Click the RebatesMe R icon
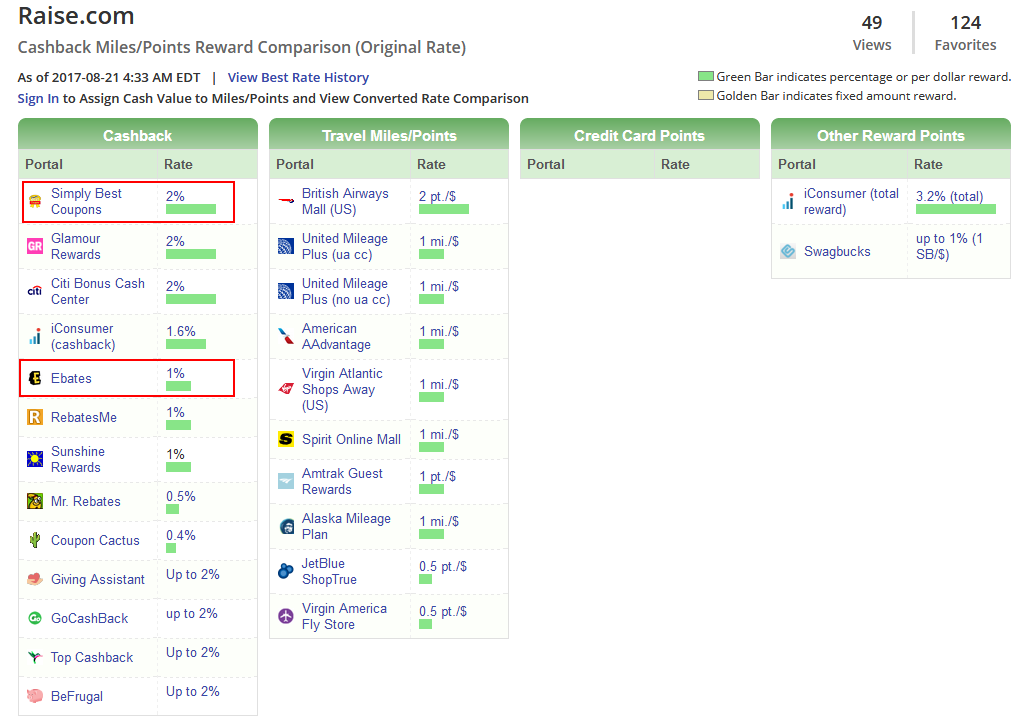Viewport: 1026px width, 720px height. click(35, 418)
